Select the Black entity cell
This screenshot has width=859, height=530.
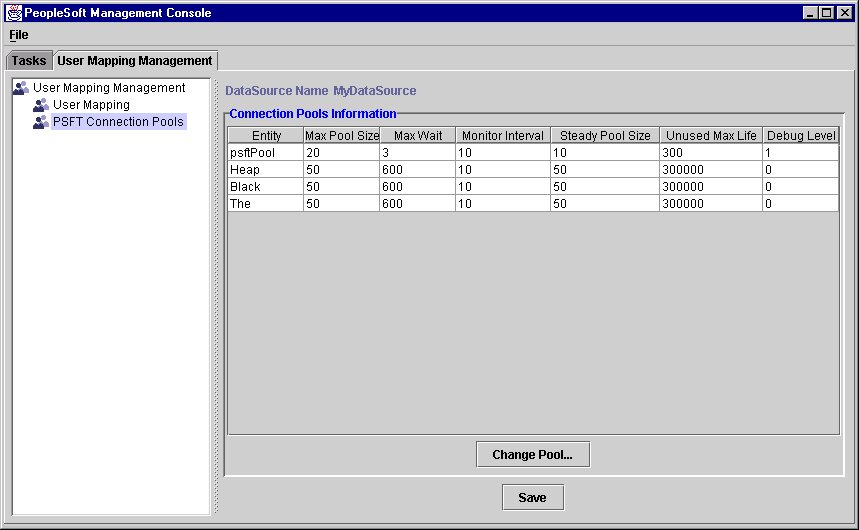tap(266, 186)
